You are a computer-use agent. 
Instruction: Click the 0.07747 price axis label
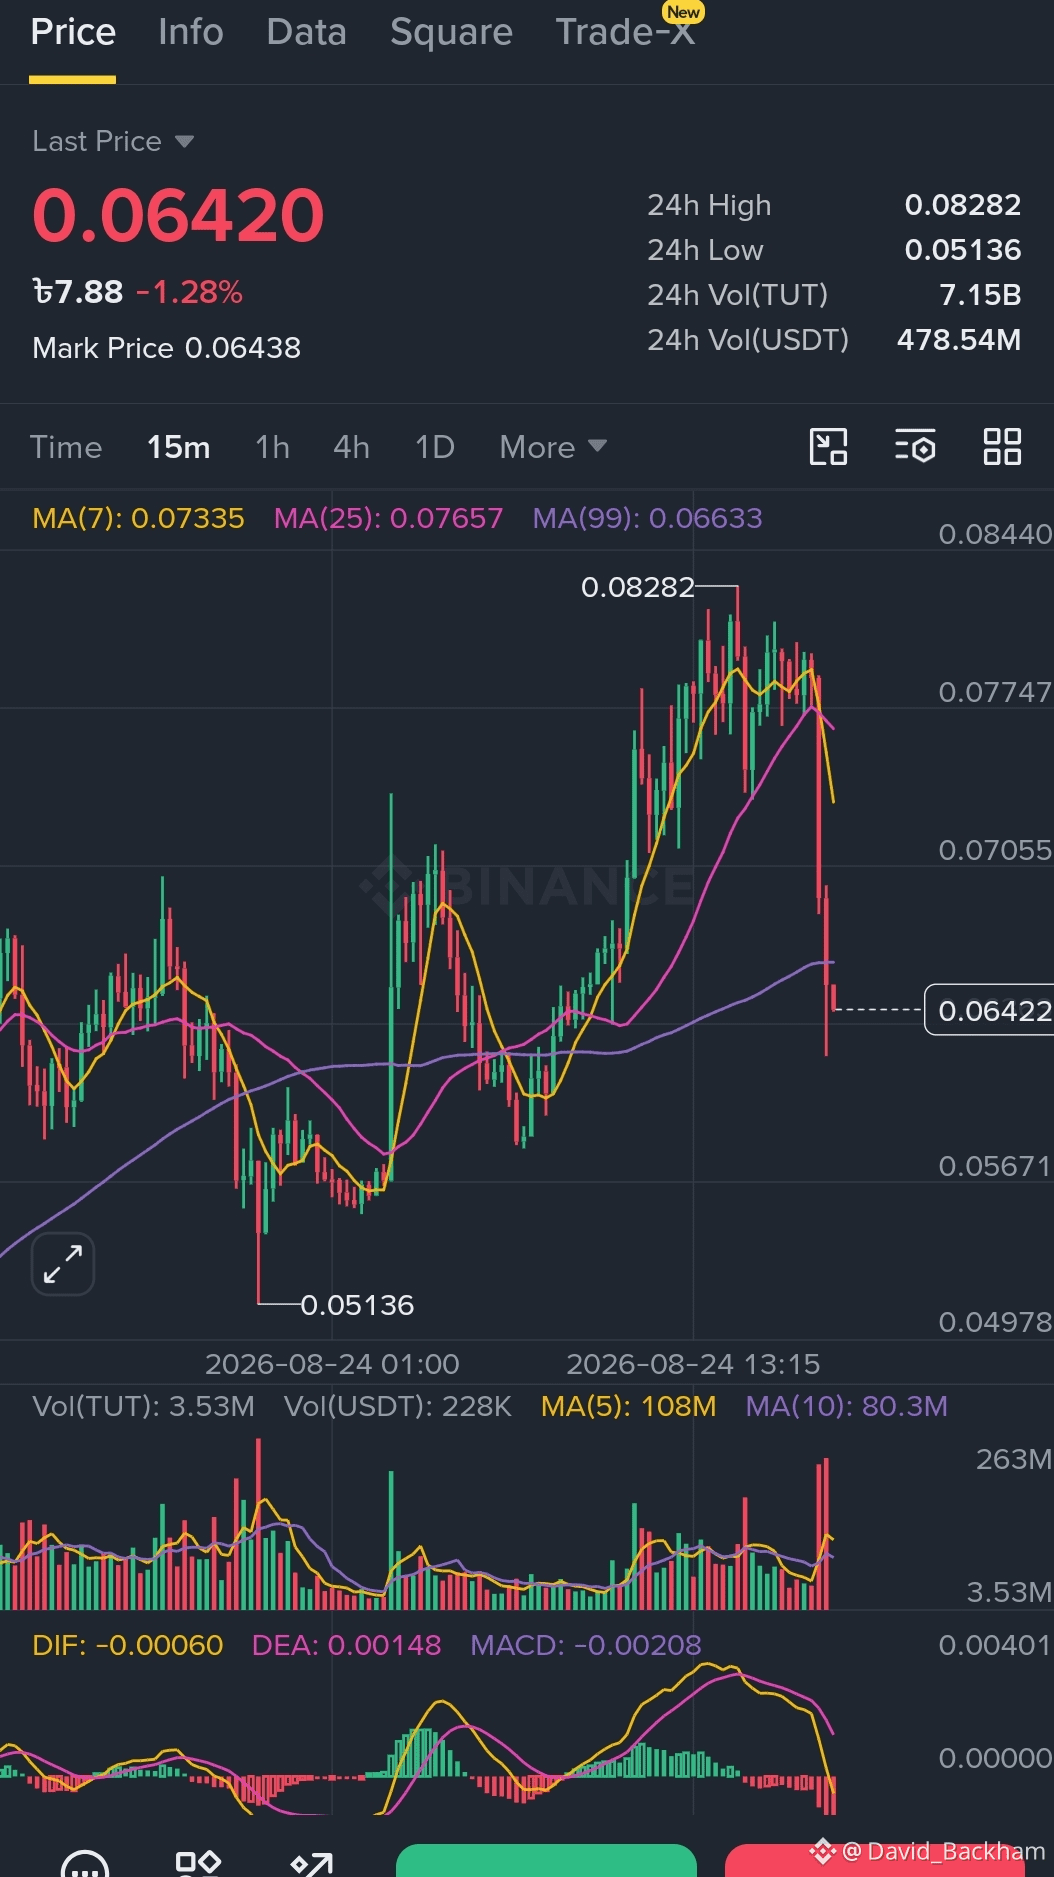tap(995, 692)
